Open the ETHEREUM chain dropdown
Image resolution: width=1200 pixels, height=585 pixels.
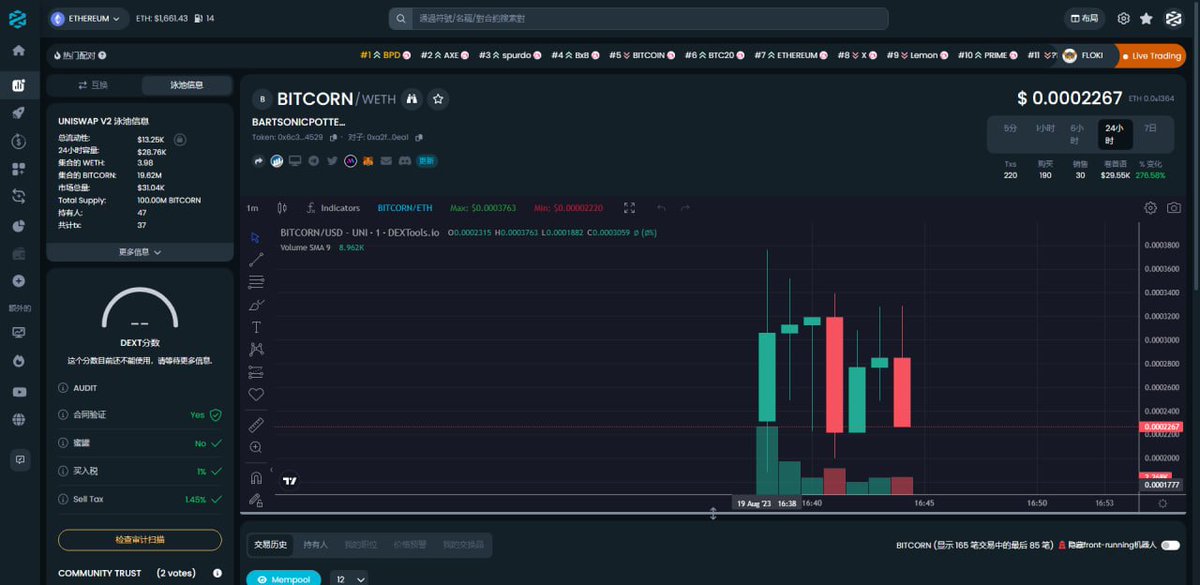click(88, 18)
